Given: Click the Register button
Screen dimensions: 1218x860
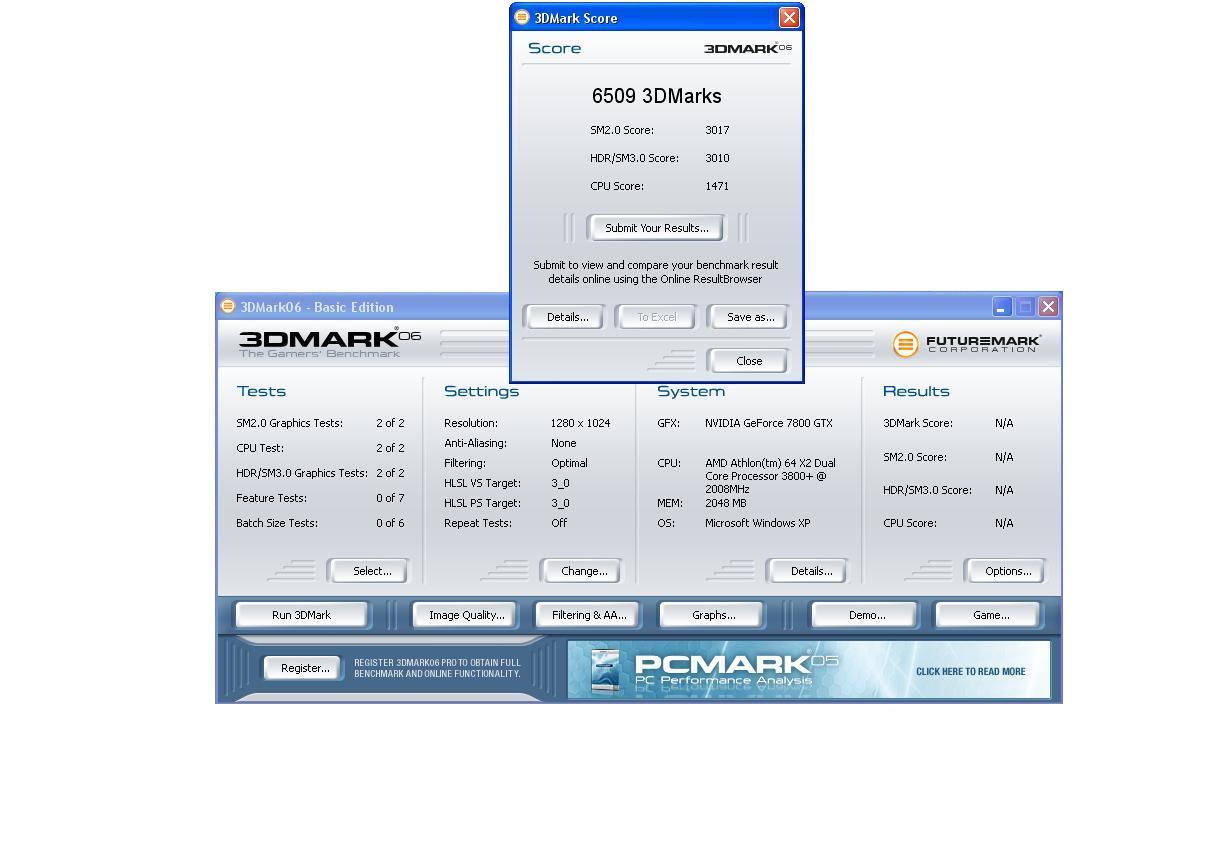Looking at the screenshot, I should pos(303,668).
